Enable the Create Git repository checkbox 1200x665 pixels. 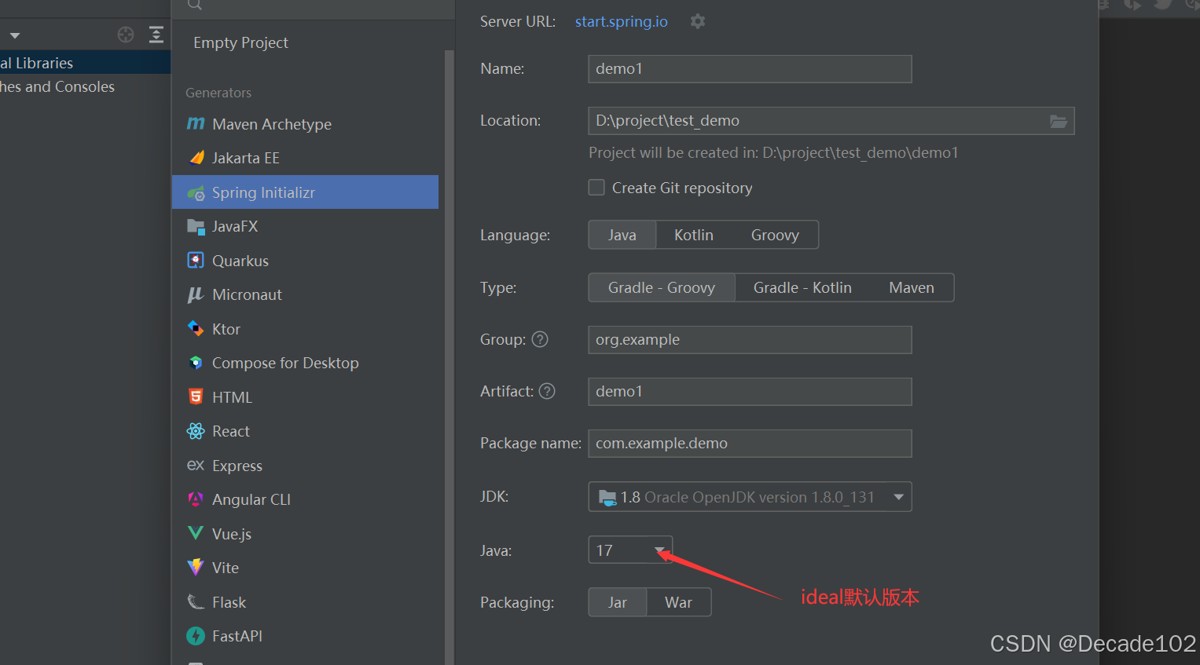pyautogui.click(x=597, y=188)
